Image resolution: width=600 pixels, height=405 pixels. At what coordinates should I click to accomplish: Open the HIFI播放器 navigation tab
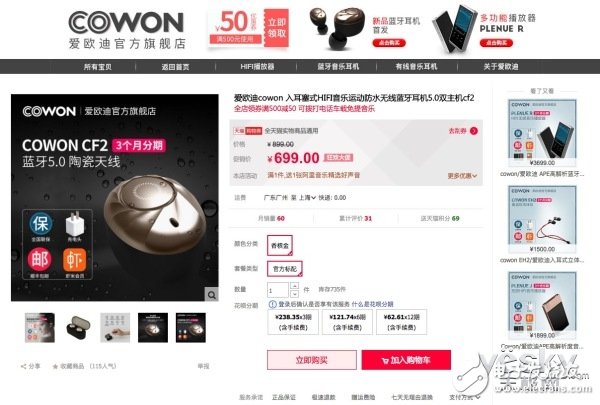(x=257, y=67)
